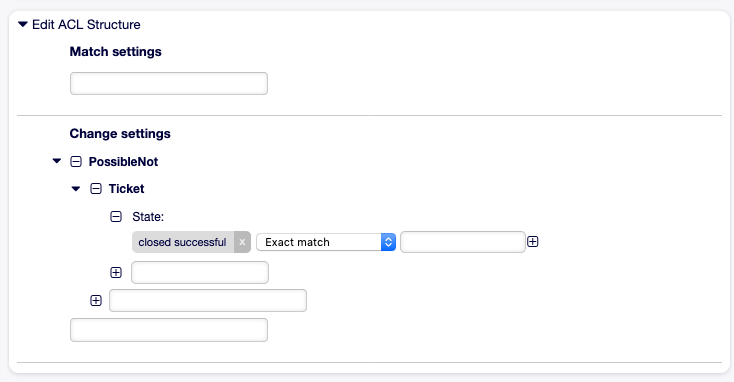
Task: Click the minus icon beside Ticket
Action: (x=96, y=189)
